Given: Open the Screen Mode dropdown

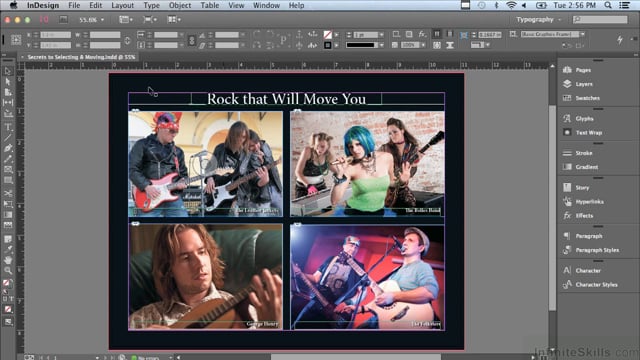Looking at the screenshot, I should pos(150,19).
